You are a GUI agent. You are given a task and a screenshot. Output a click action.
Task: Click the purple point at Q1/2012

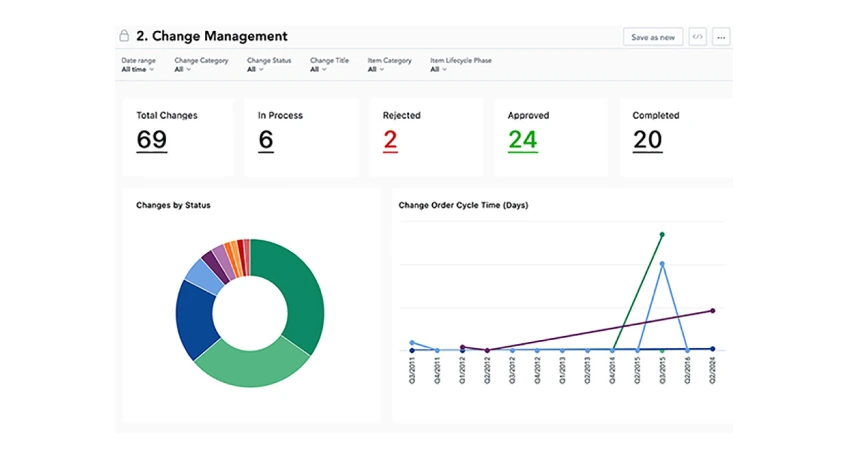tap(462, 347)
